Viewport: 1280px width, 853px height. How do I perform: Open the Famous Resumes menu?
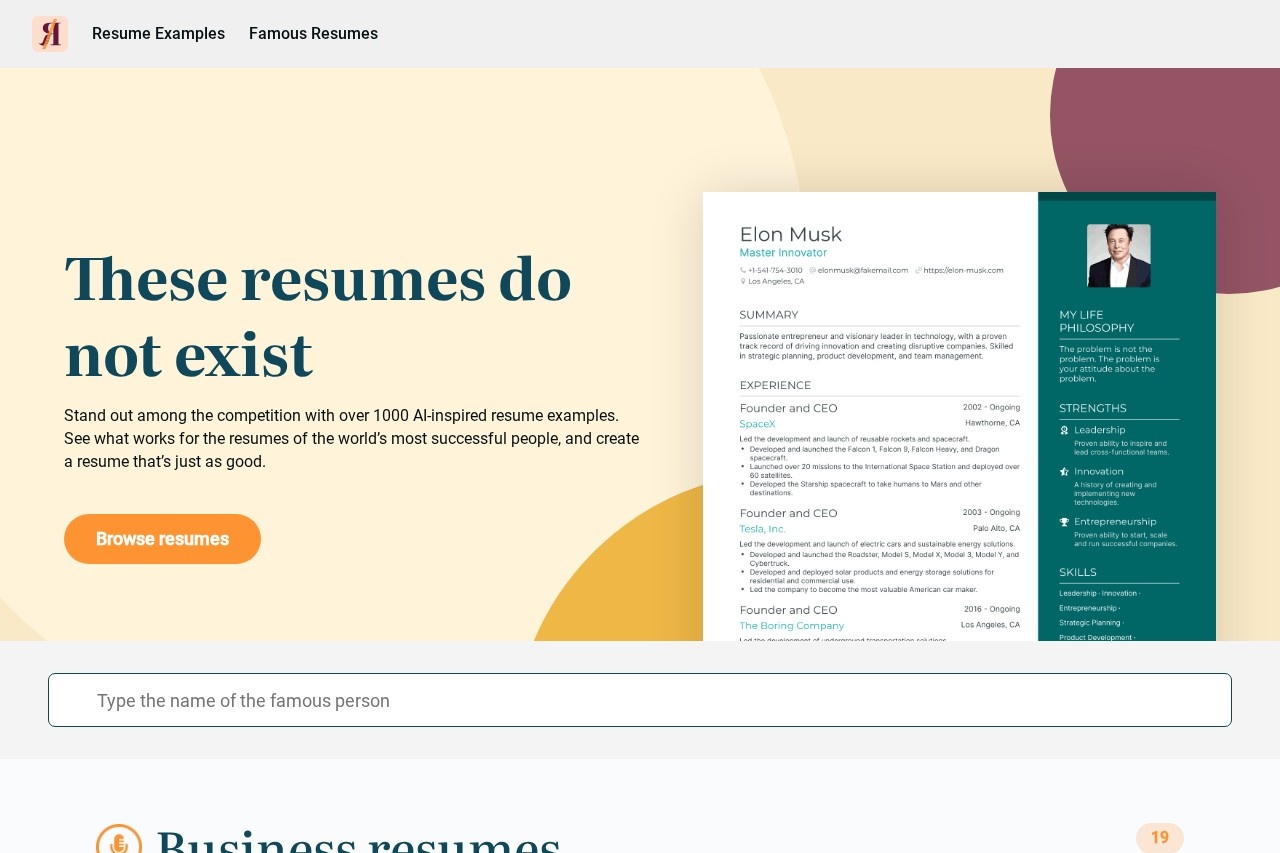coord(313,33)
